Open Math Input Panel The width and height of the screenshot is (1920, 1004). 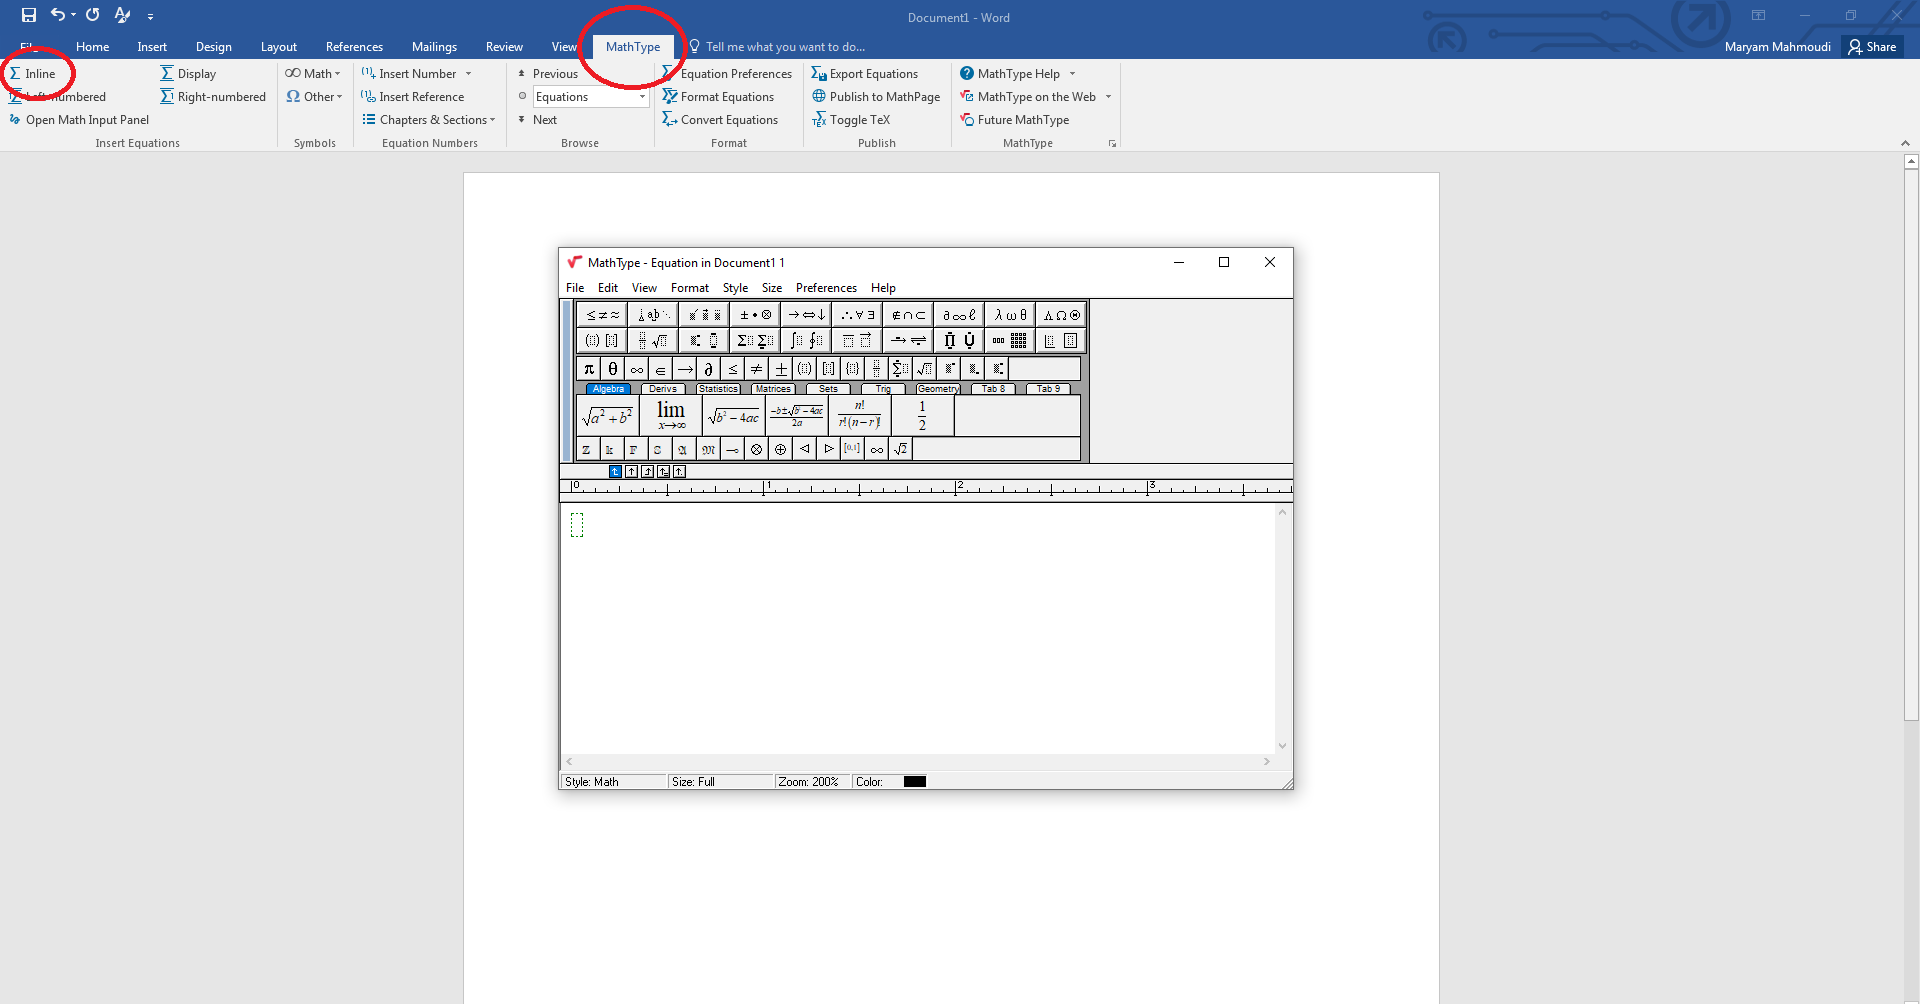[79, 120]
